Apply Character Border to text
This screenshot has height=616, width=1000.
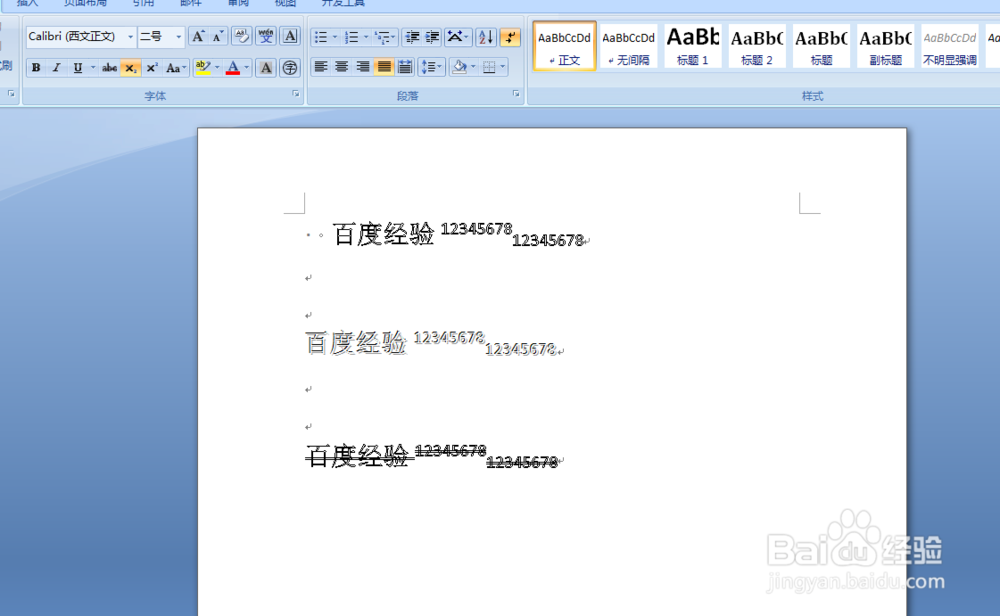(x=290, y=37)
